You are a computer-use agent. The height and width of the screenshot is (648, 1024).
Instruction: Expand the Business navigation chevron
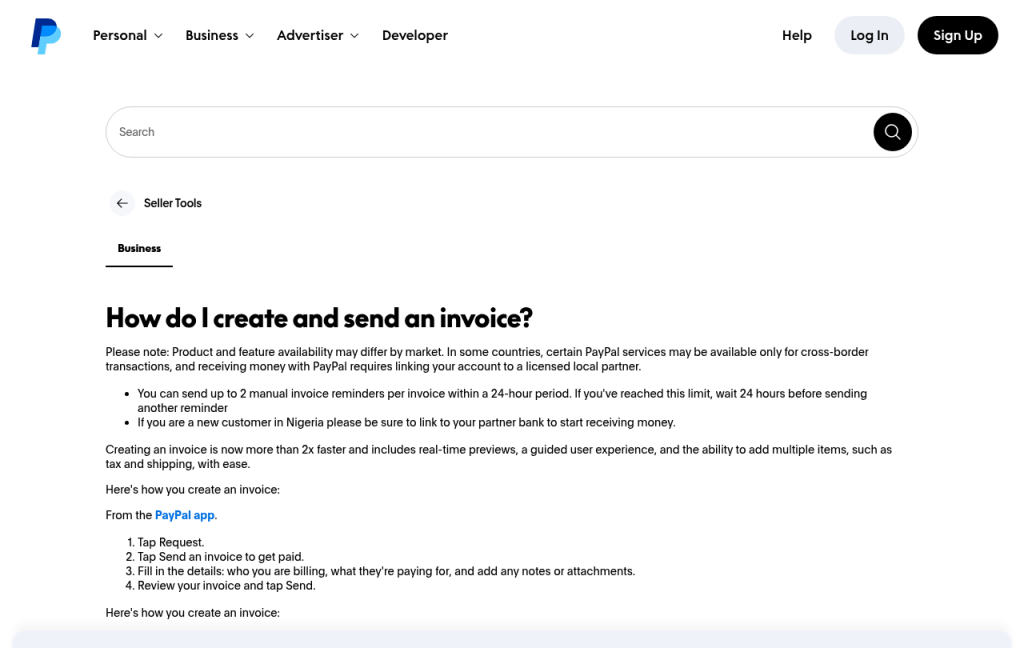tap(249, 36)
